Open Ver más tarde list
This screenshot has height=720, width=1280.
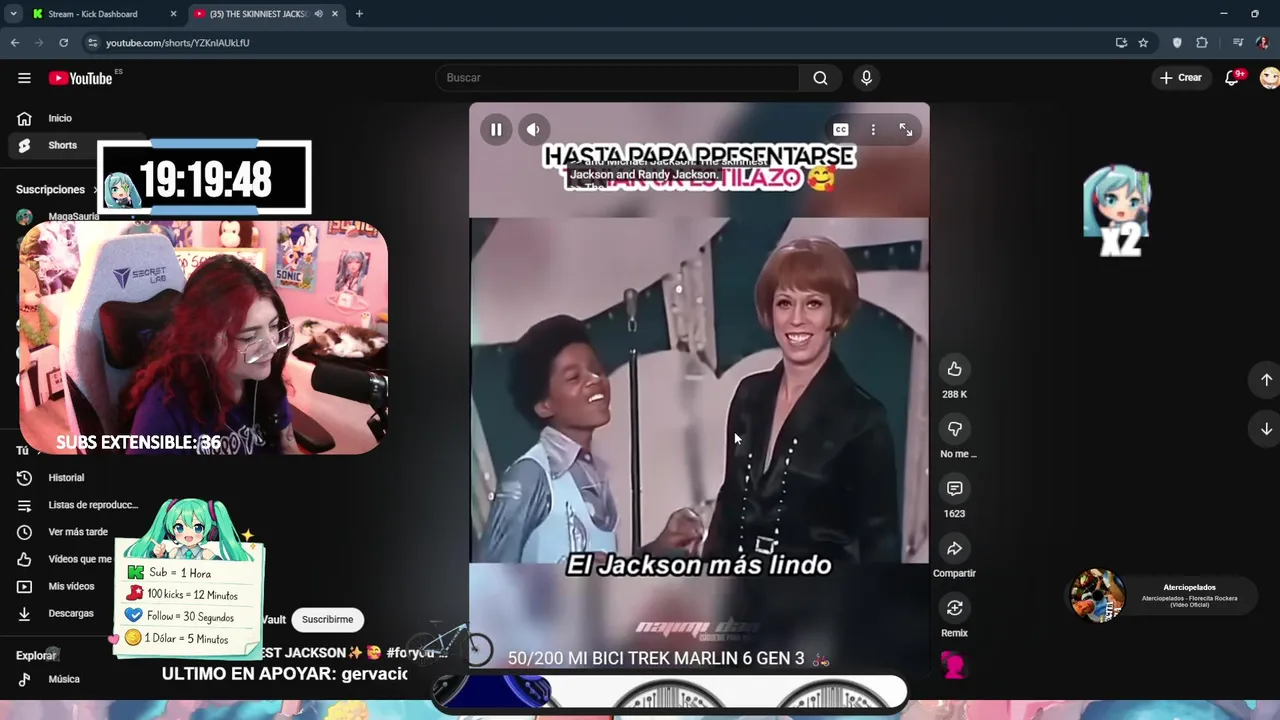[78, 532]
